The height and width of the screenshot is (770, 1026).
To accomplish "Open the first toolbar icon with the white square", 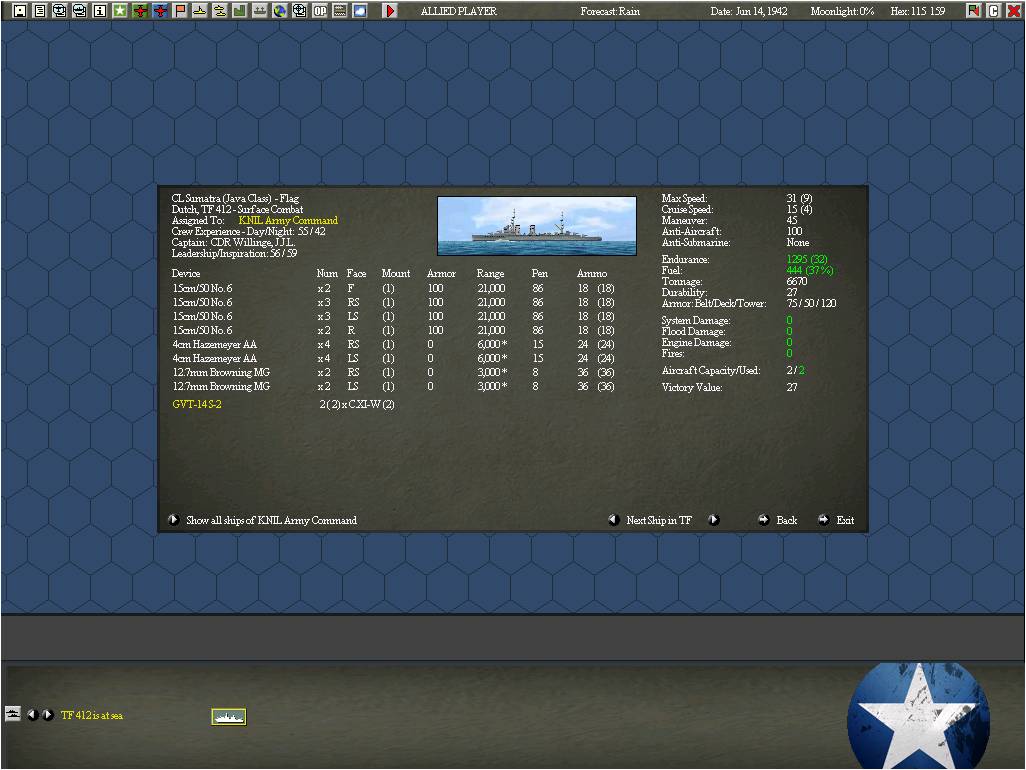I will (x=20, y=10).
